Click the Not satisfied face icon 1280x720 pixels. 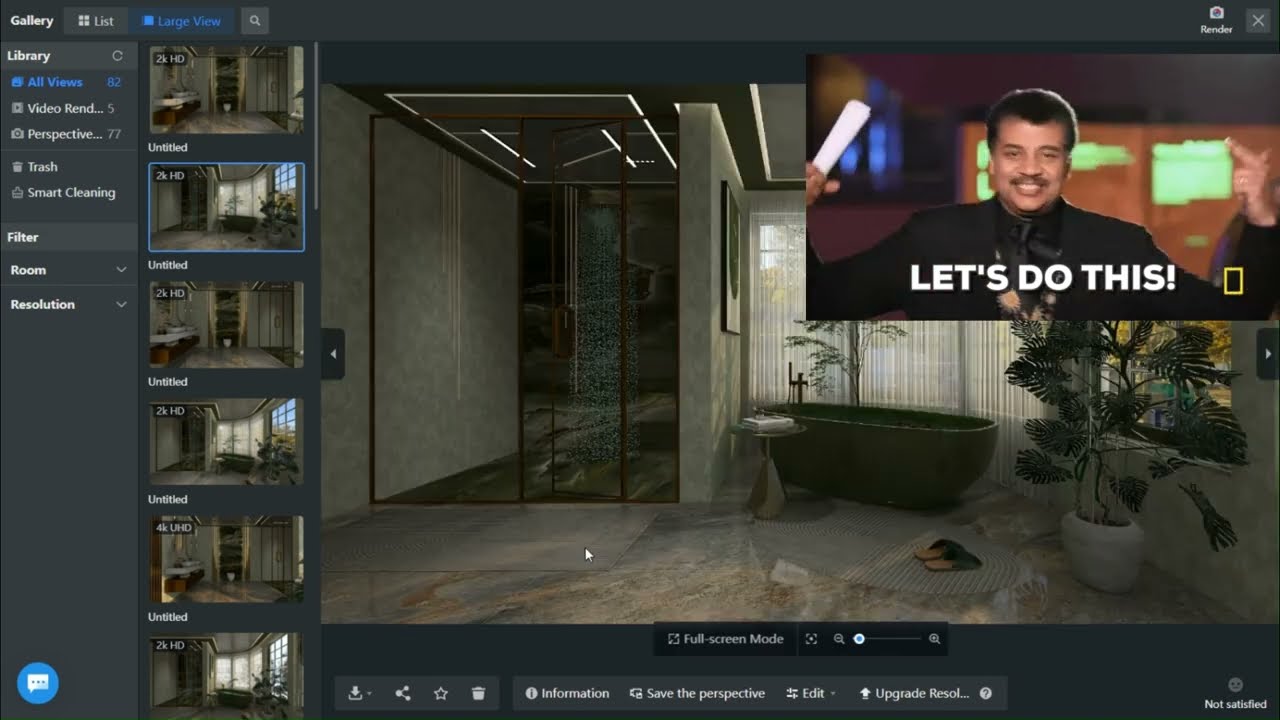click(1235, 685)
